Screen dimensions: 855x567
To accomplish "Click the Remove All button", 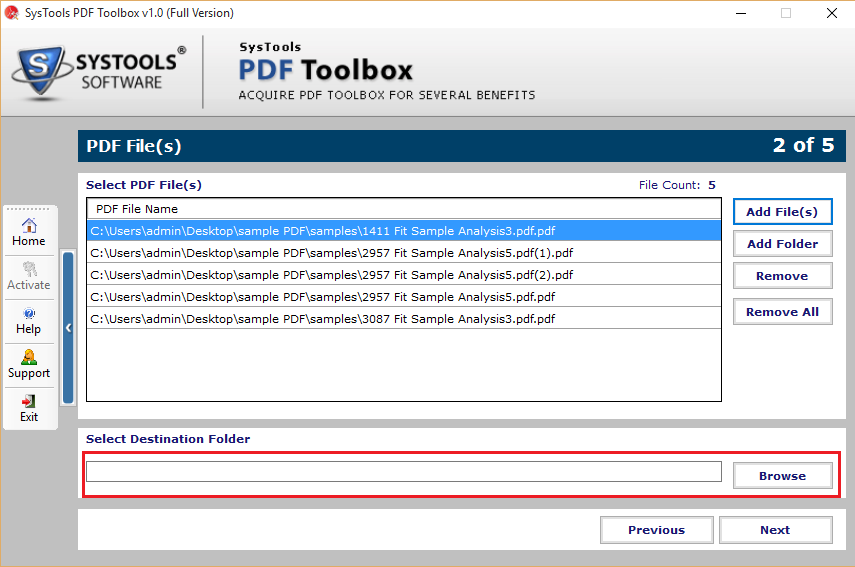I will pyautogui.click(x=782, y=312).
